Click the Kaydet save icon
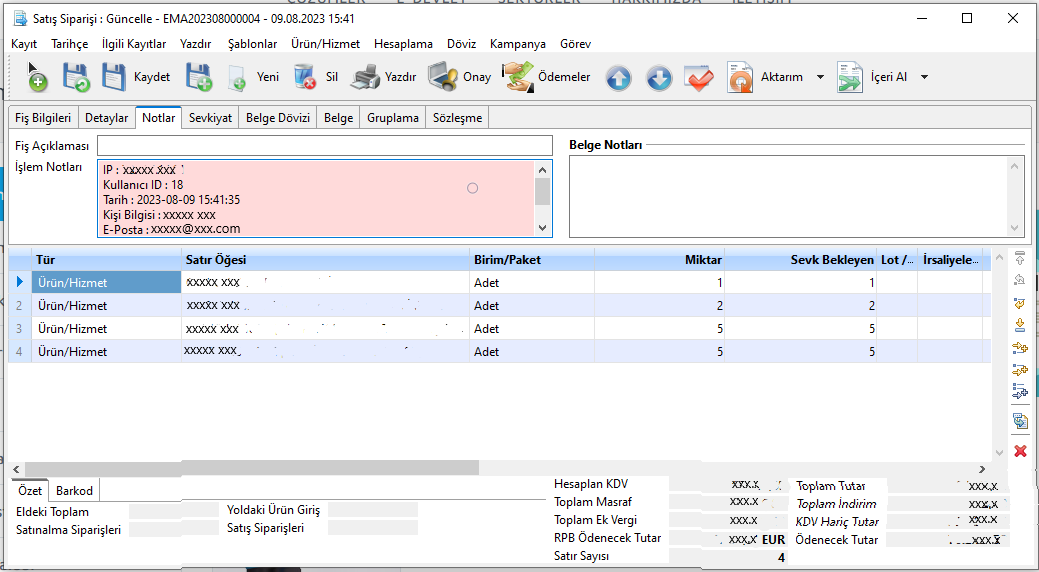The height and width of the screenshot is (572, 1039). [x=115, y=77]
